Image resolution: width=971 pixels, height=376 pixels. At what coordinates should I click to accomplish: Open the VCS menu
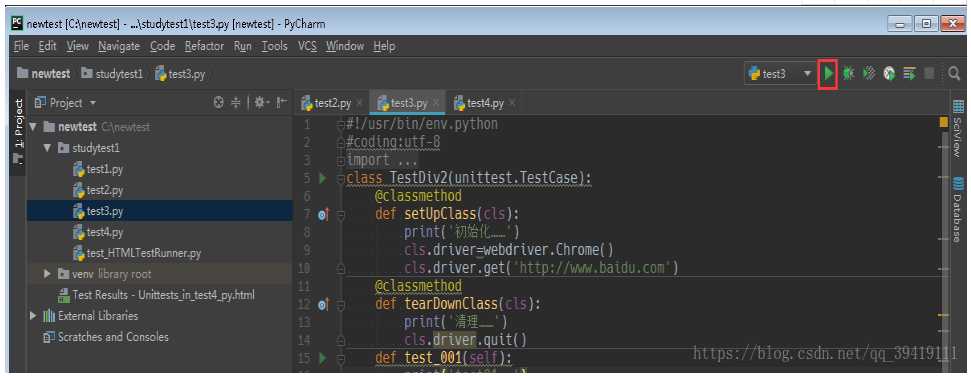coord(307,46)
